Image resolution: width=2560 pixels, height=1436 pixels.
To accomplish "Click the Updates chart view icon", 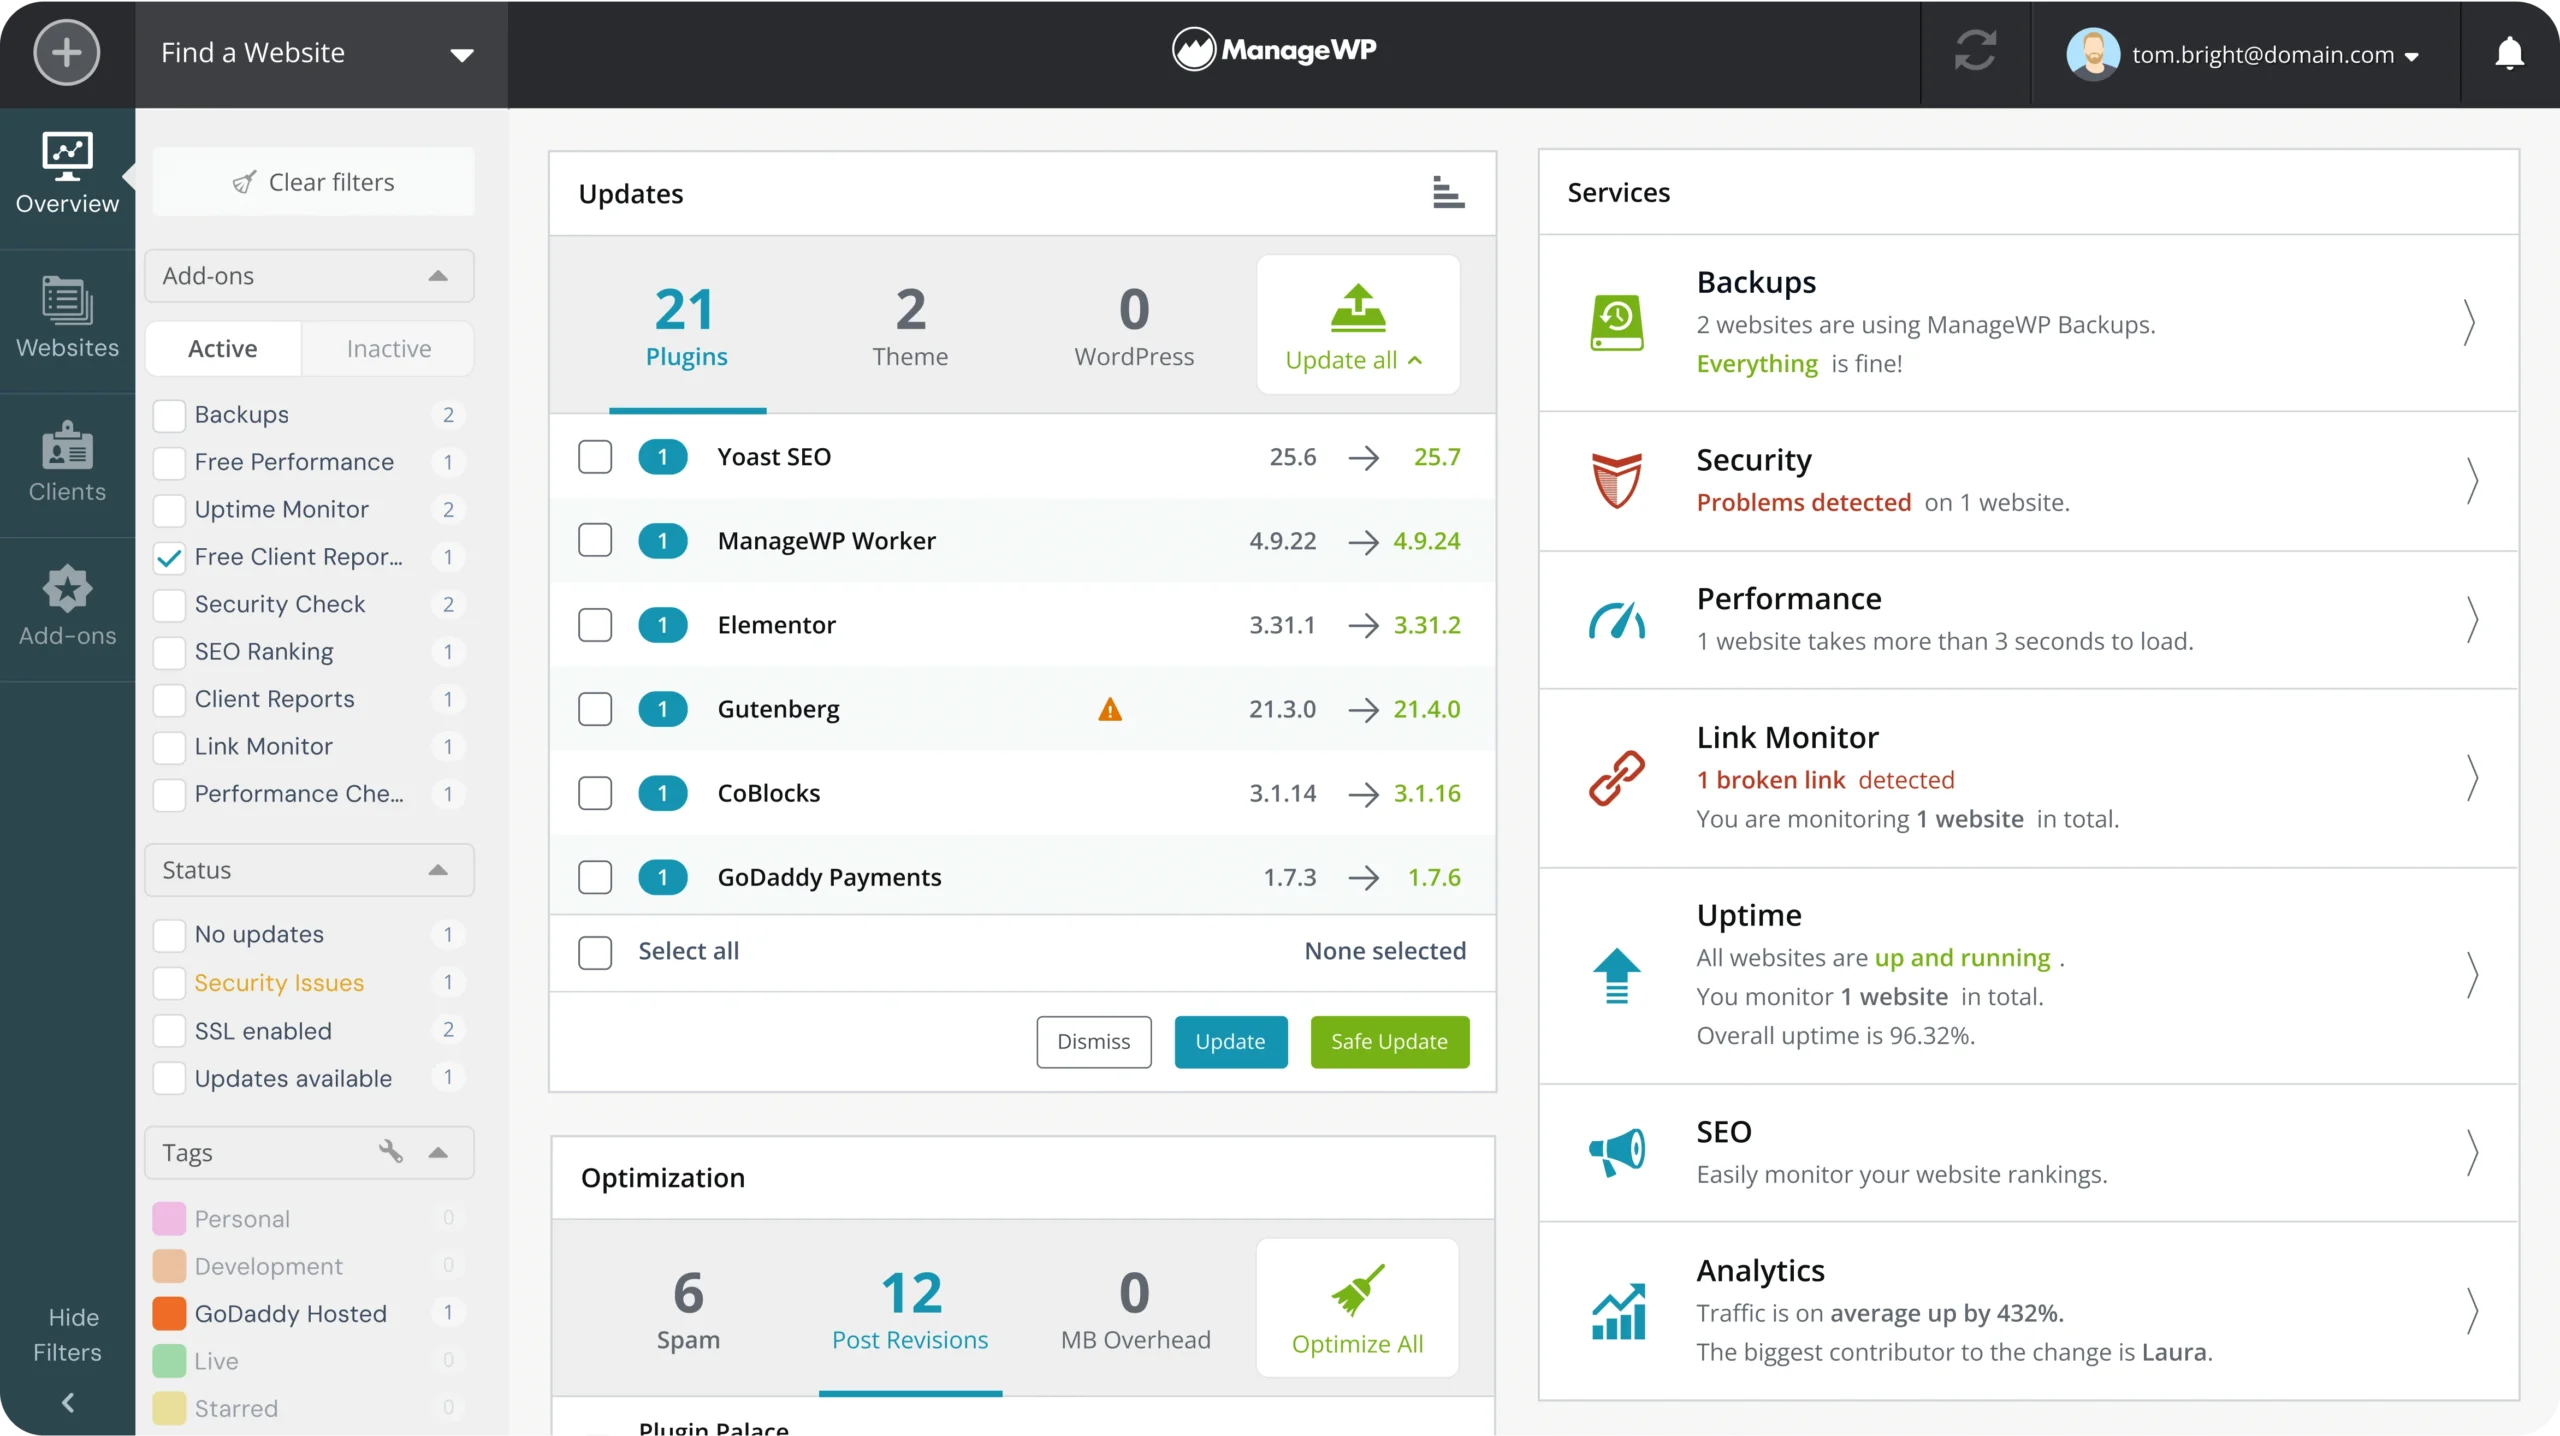I will (x=1448, y=193).
